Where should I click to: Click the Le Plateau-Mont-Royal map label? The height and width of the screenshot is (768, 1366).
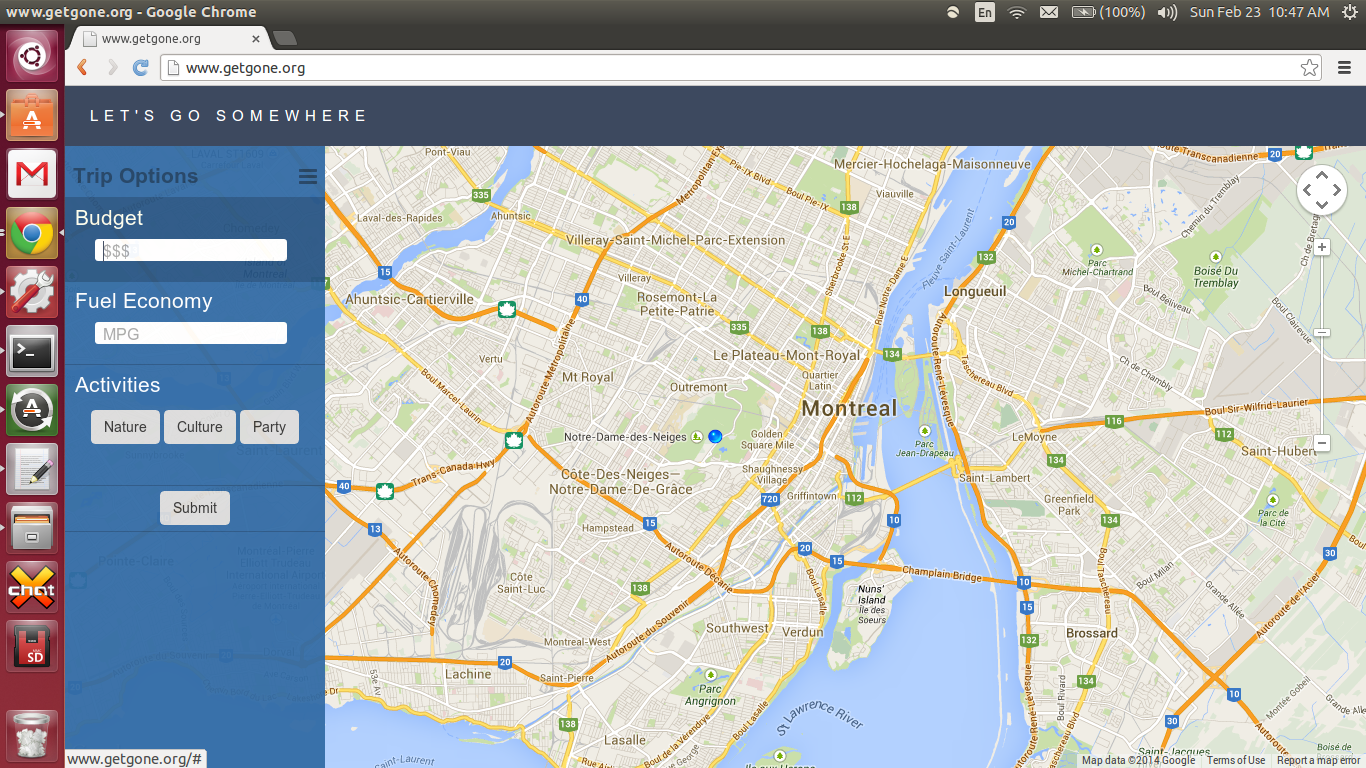(x=786, y=355)
